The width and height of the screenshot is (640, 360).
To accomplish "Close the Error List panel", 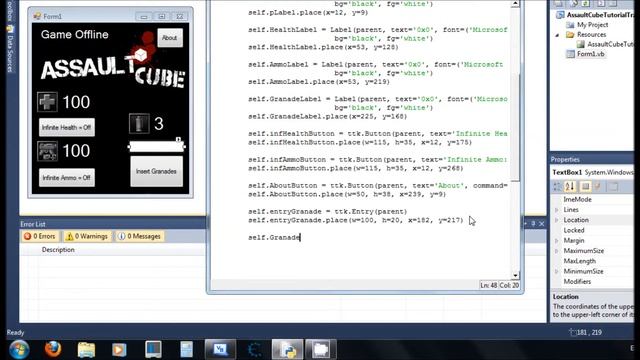I will click(542, 224).
